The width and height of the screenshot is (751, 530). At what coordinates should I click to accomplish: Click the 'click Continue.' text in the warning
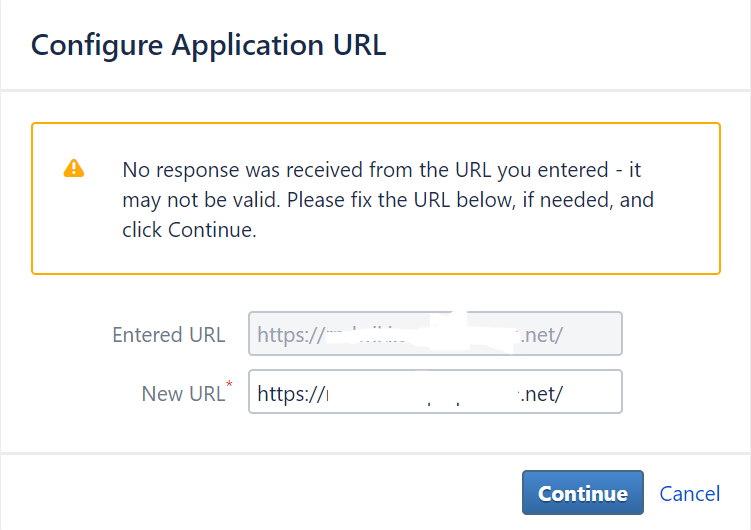click(189, 230)
